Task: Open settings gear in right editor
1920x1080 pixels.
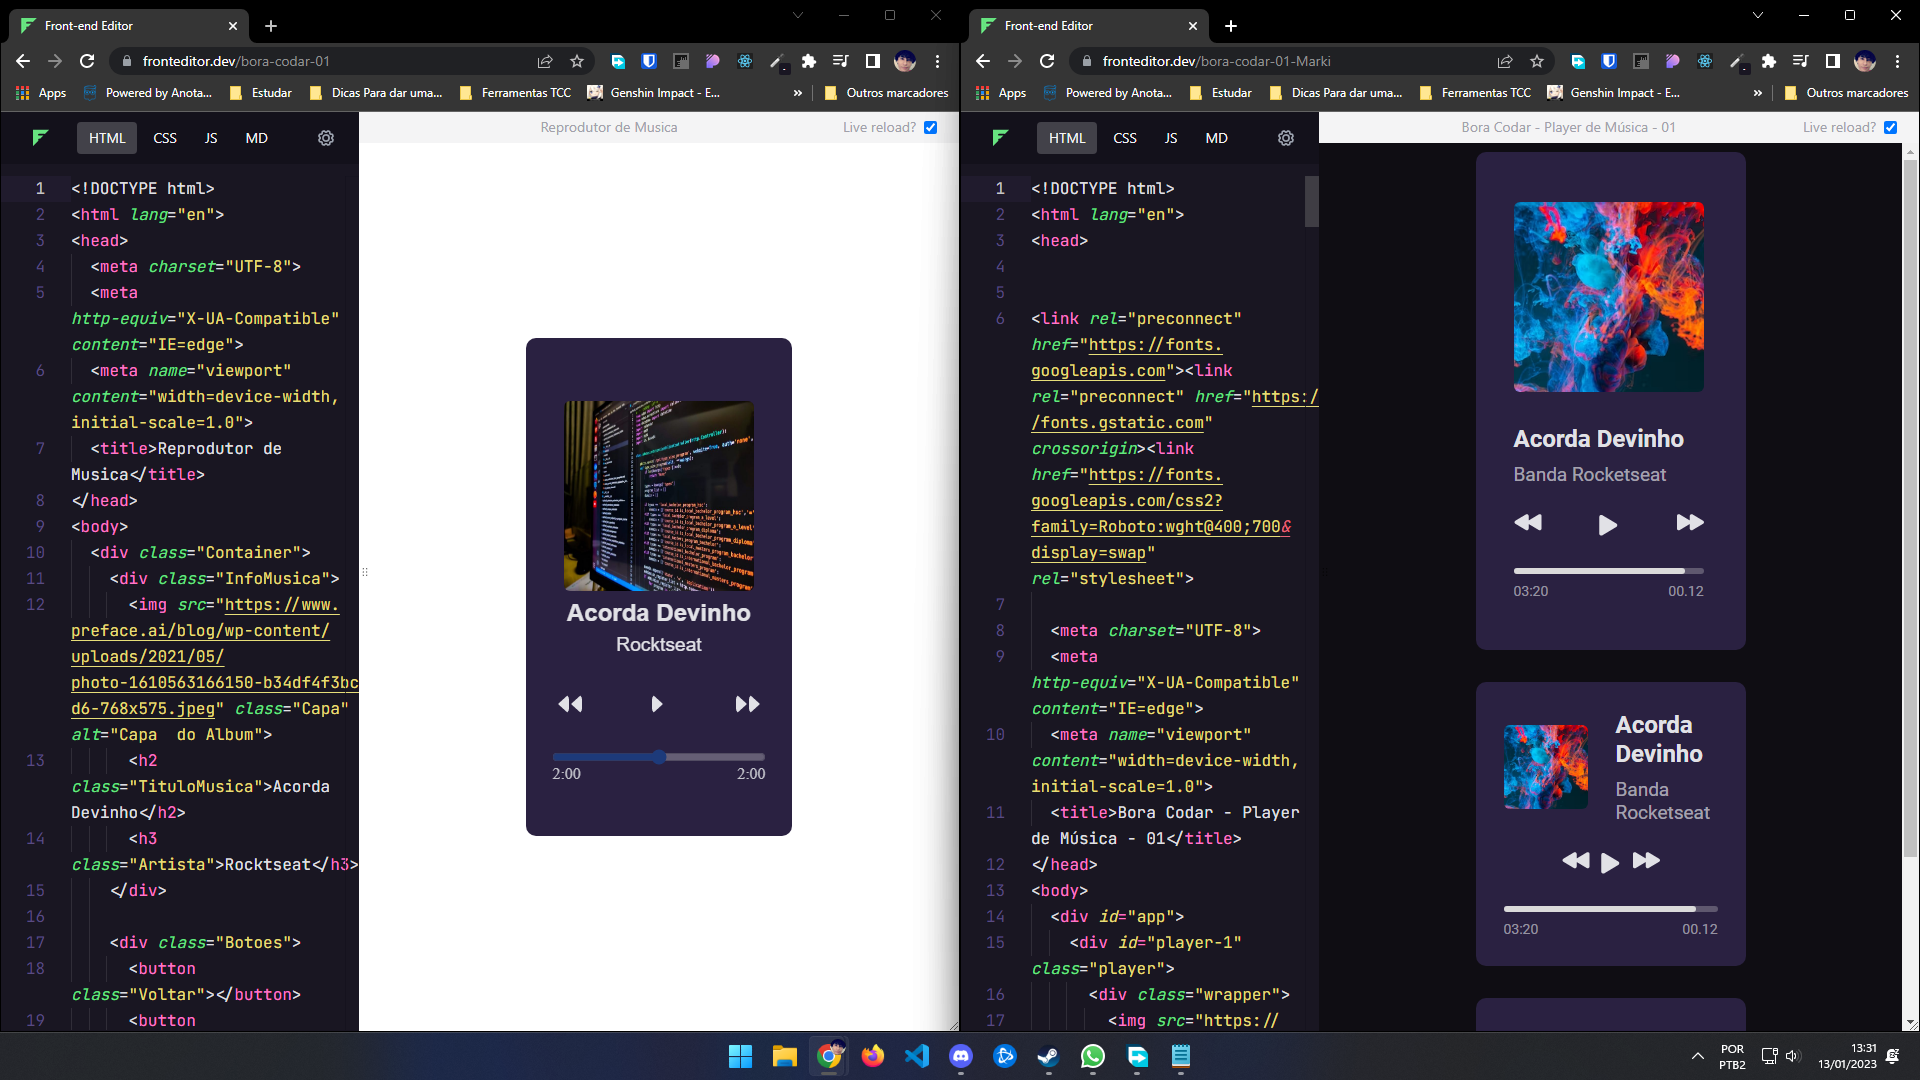Action: 1286,138
